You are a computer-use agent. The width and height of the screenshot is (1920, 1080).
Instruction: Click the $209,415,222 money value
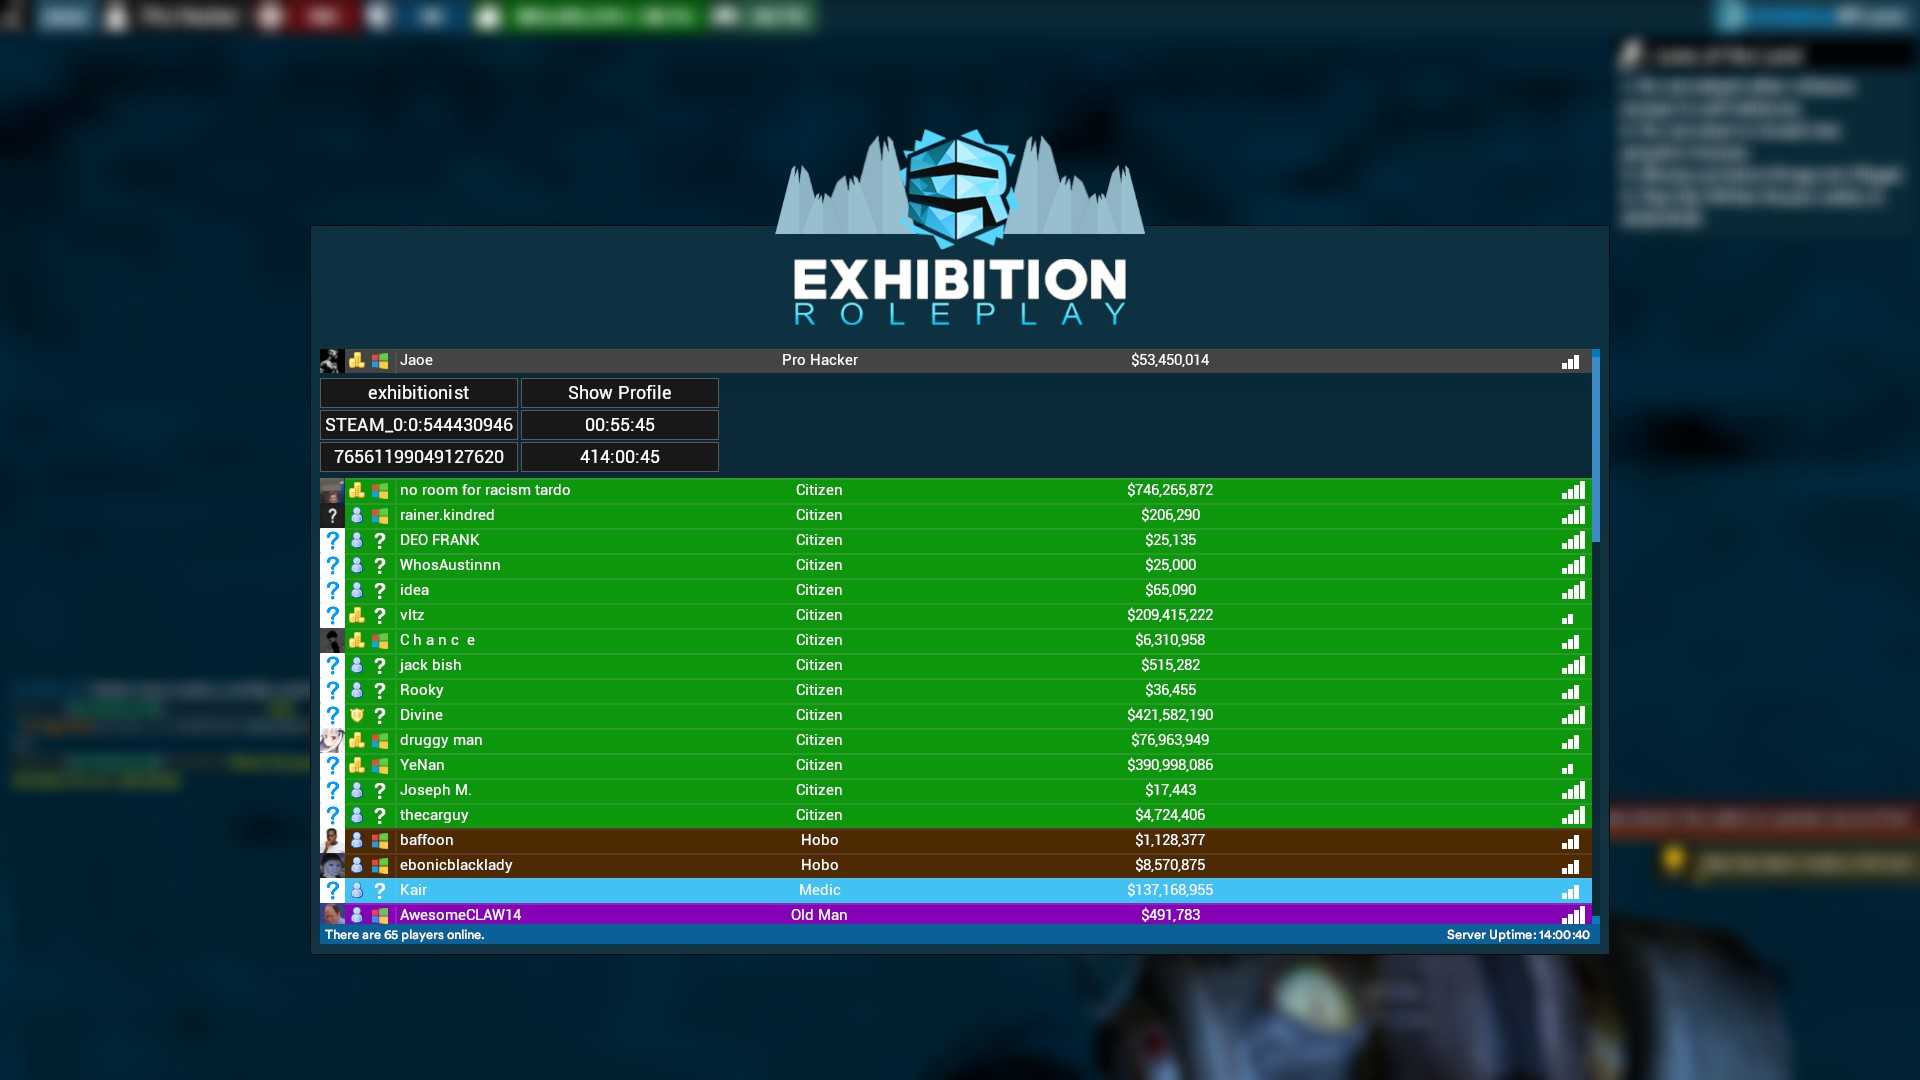tap(1170, 615)
